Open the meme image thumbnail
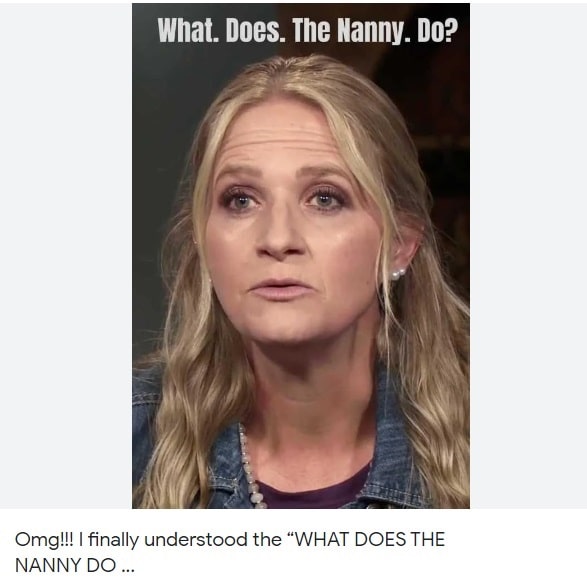This screenshot has width=587, height=587. (x=301, y=256)
